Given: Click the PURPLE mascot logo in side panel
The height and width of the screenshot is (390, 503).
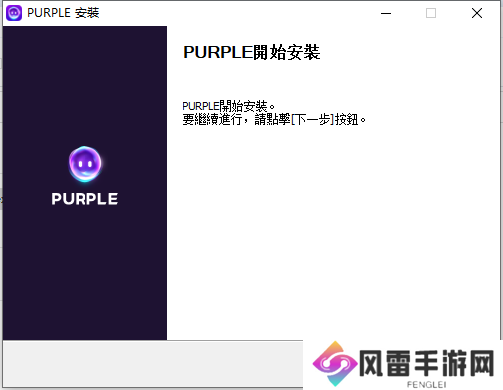Looking at the screenshot, I should (x=85, y=164).
